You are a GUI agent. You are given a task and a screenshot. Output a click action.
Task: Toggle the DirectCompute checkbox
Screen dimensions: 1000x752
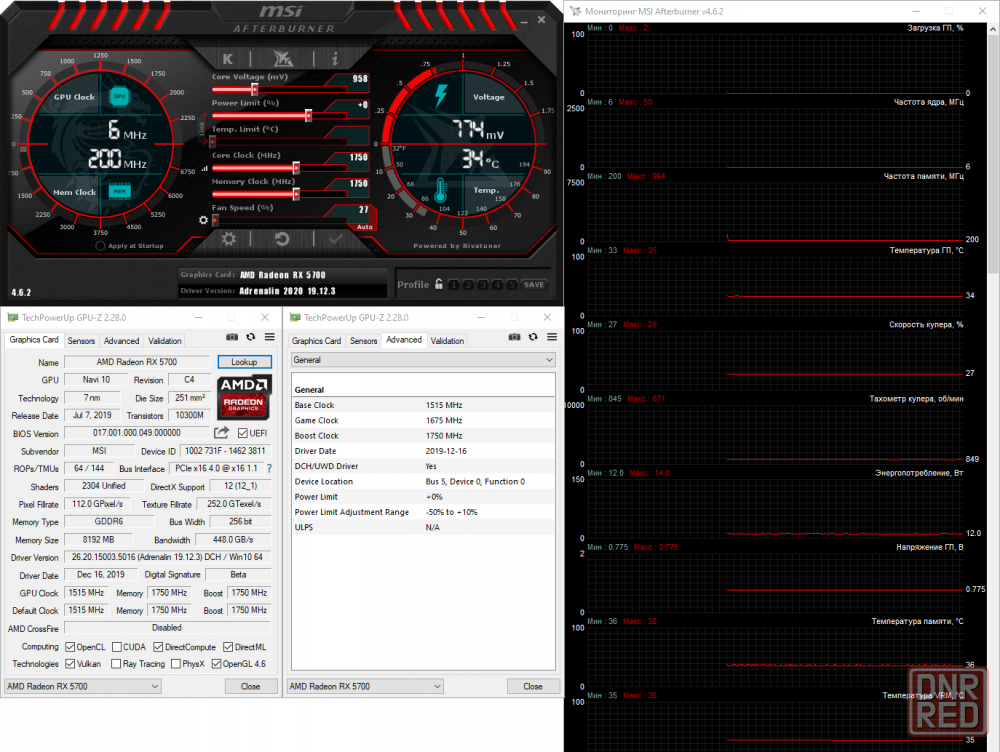[x=158, y=647]
